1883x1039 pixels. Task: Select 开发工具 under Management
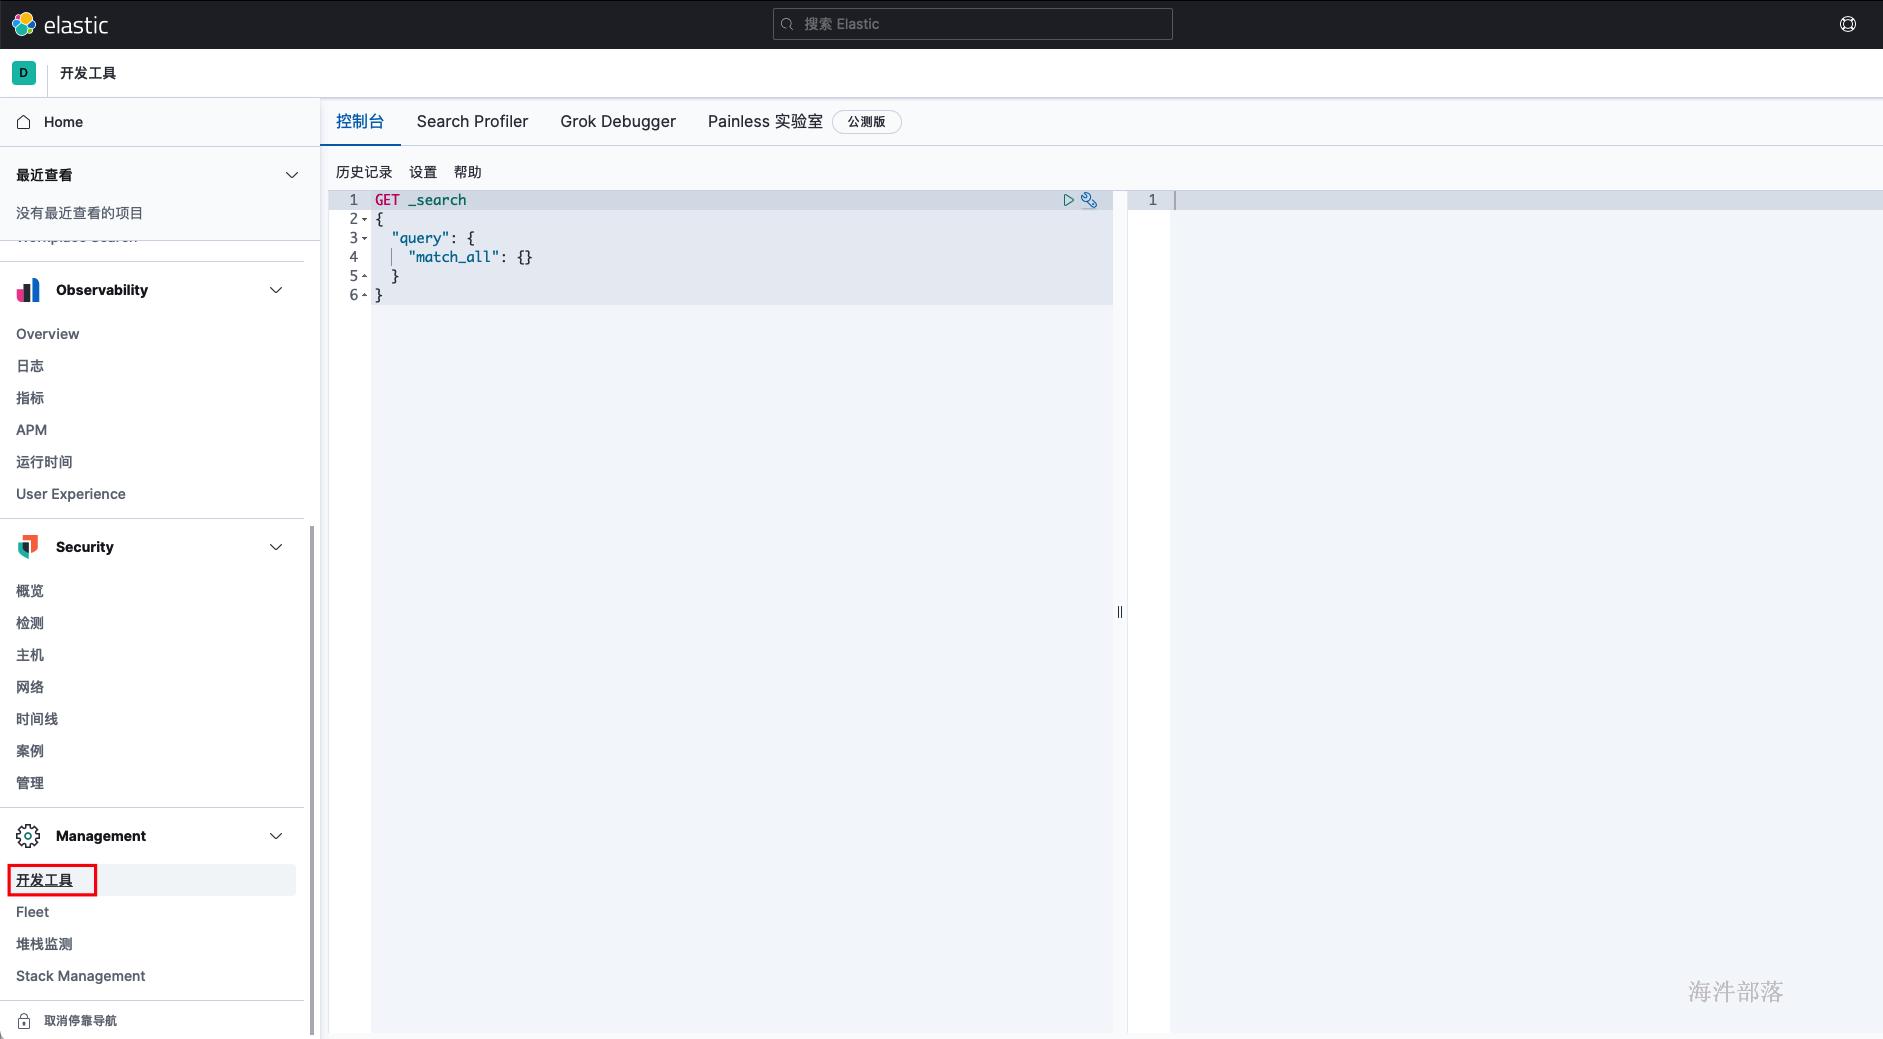[x=44, y=880]
